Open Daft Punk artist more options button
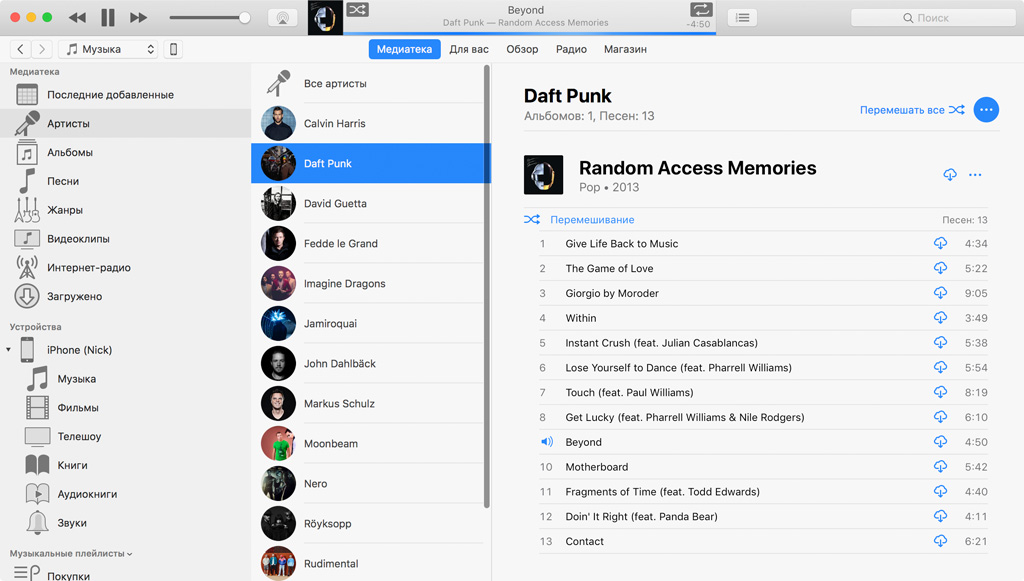Image resolution: width=1024 pixels, height=581 pixels. [x=986, y=110]
